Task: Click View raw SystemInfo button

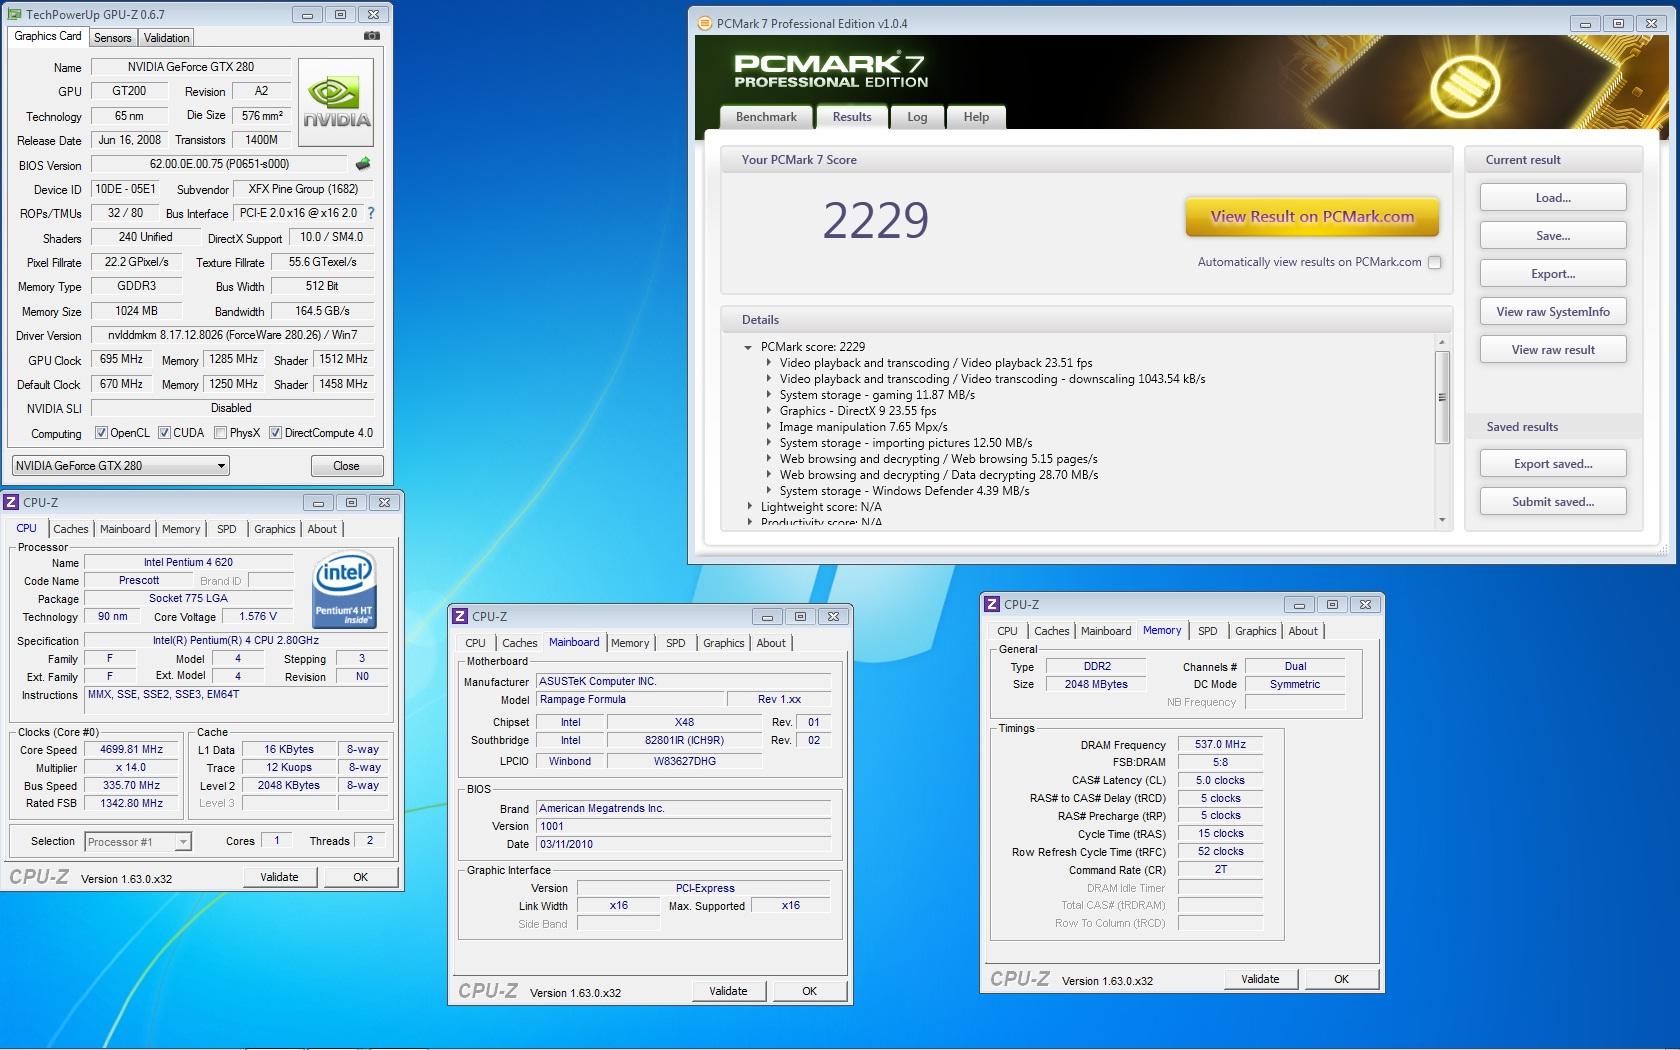Action: pyautogui.click(x=1553, y=312)
